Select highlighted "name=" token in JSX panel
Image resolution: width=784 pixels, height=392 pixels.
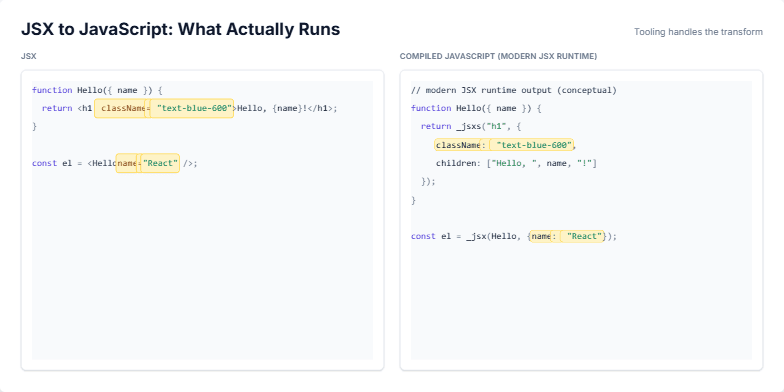127,164
